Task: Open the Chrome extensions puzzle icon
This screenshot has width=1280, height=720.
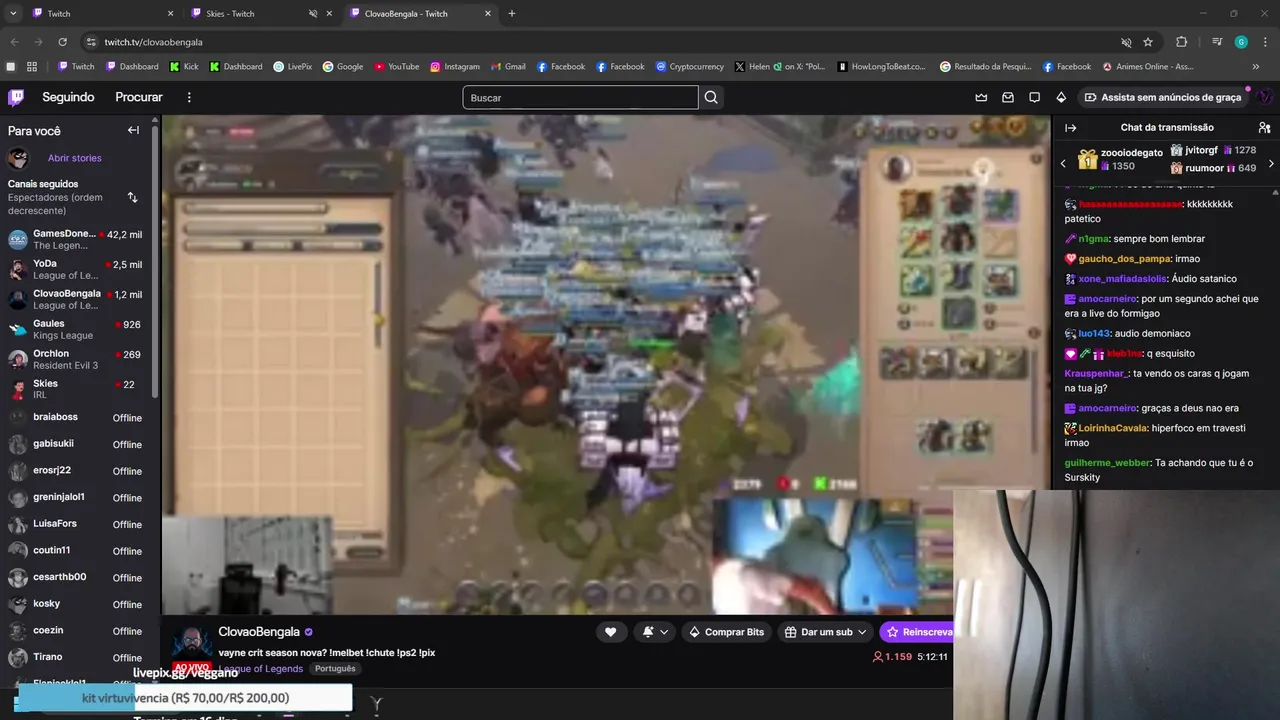Action: coord(1181,42)
